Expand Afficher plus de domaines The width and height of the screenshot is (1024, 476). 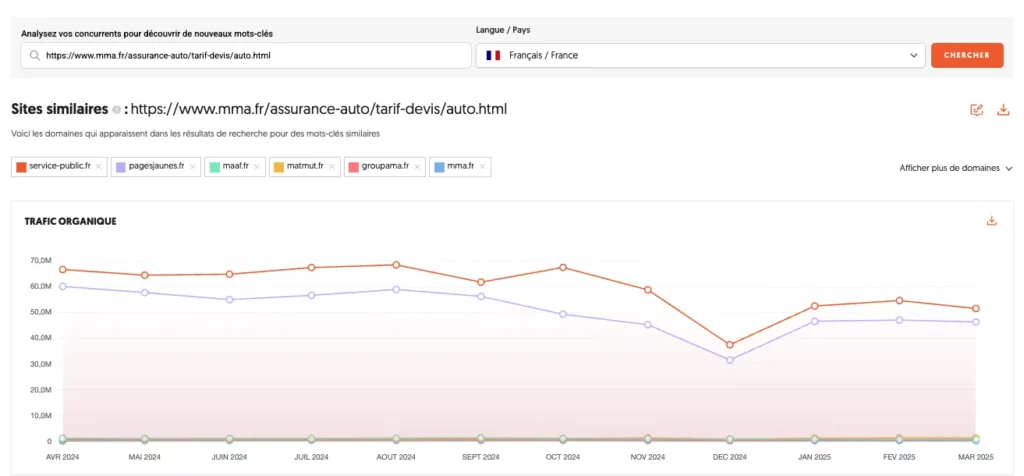tap(956, 168)
